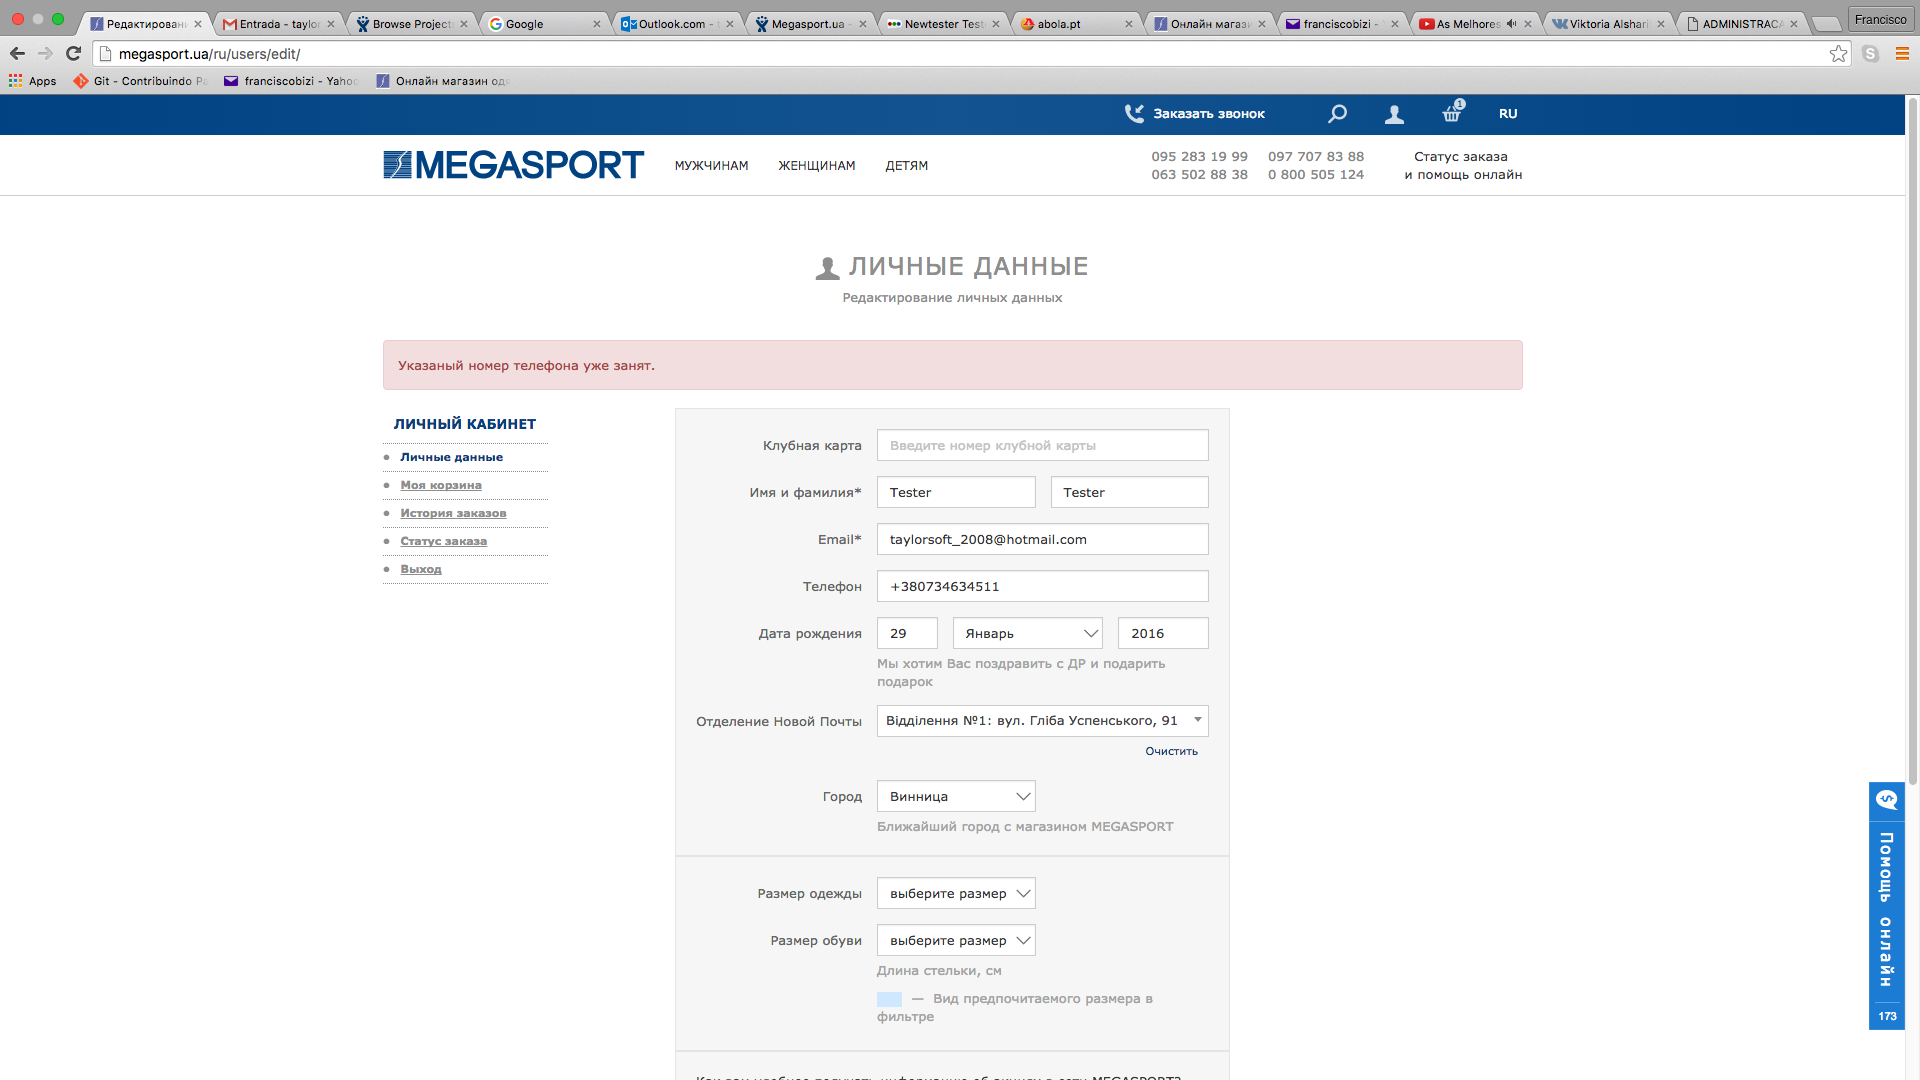Bookmark page with the star icon

(x=1838, y=54)
